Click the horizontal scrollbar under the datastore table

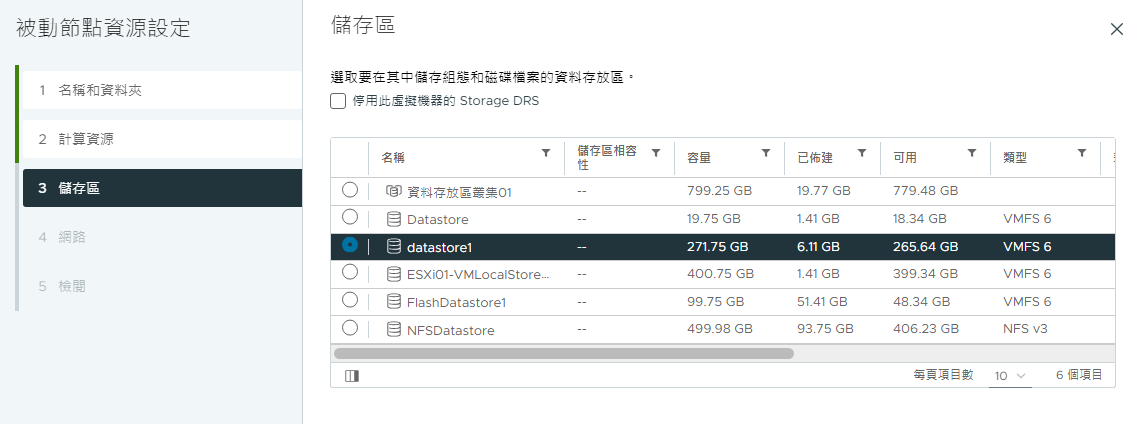[x=563, y=354]
